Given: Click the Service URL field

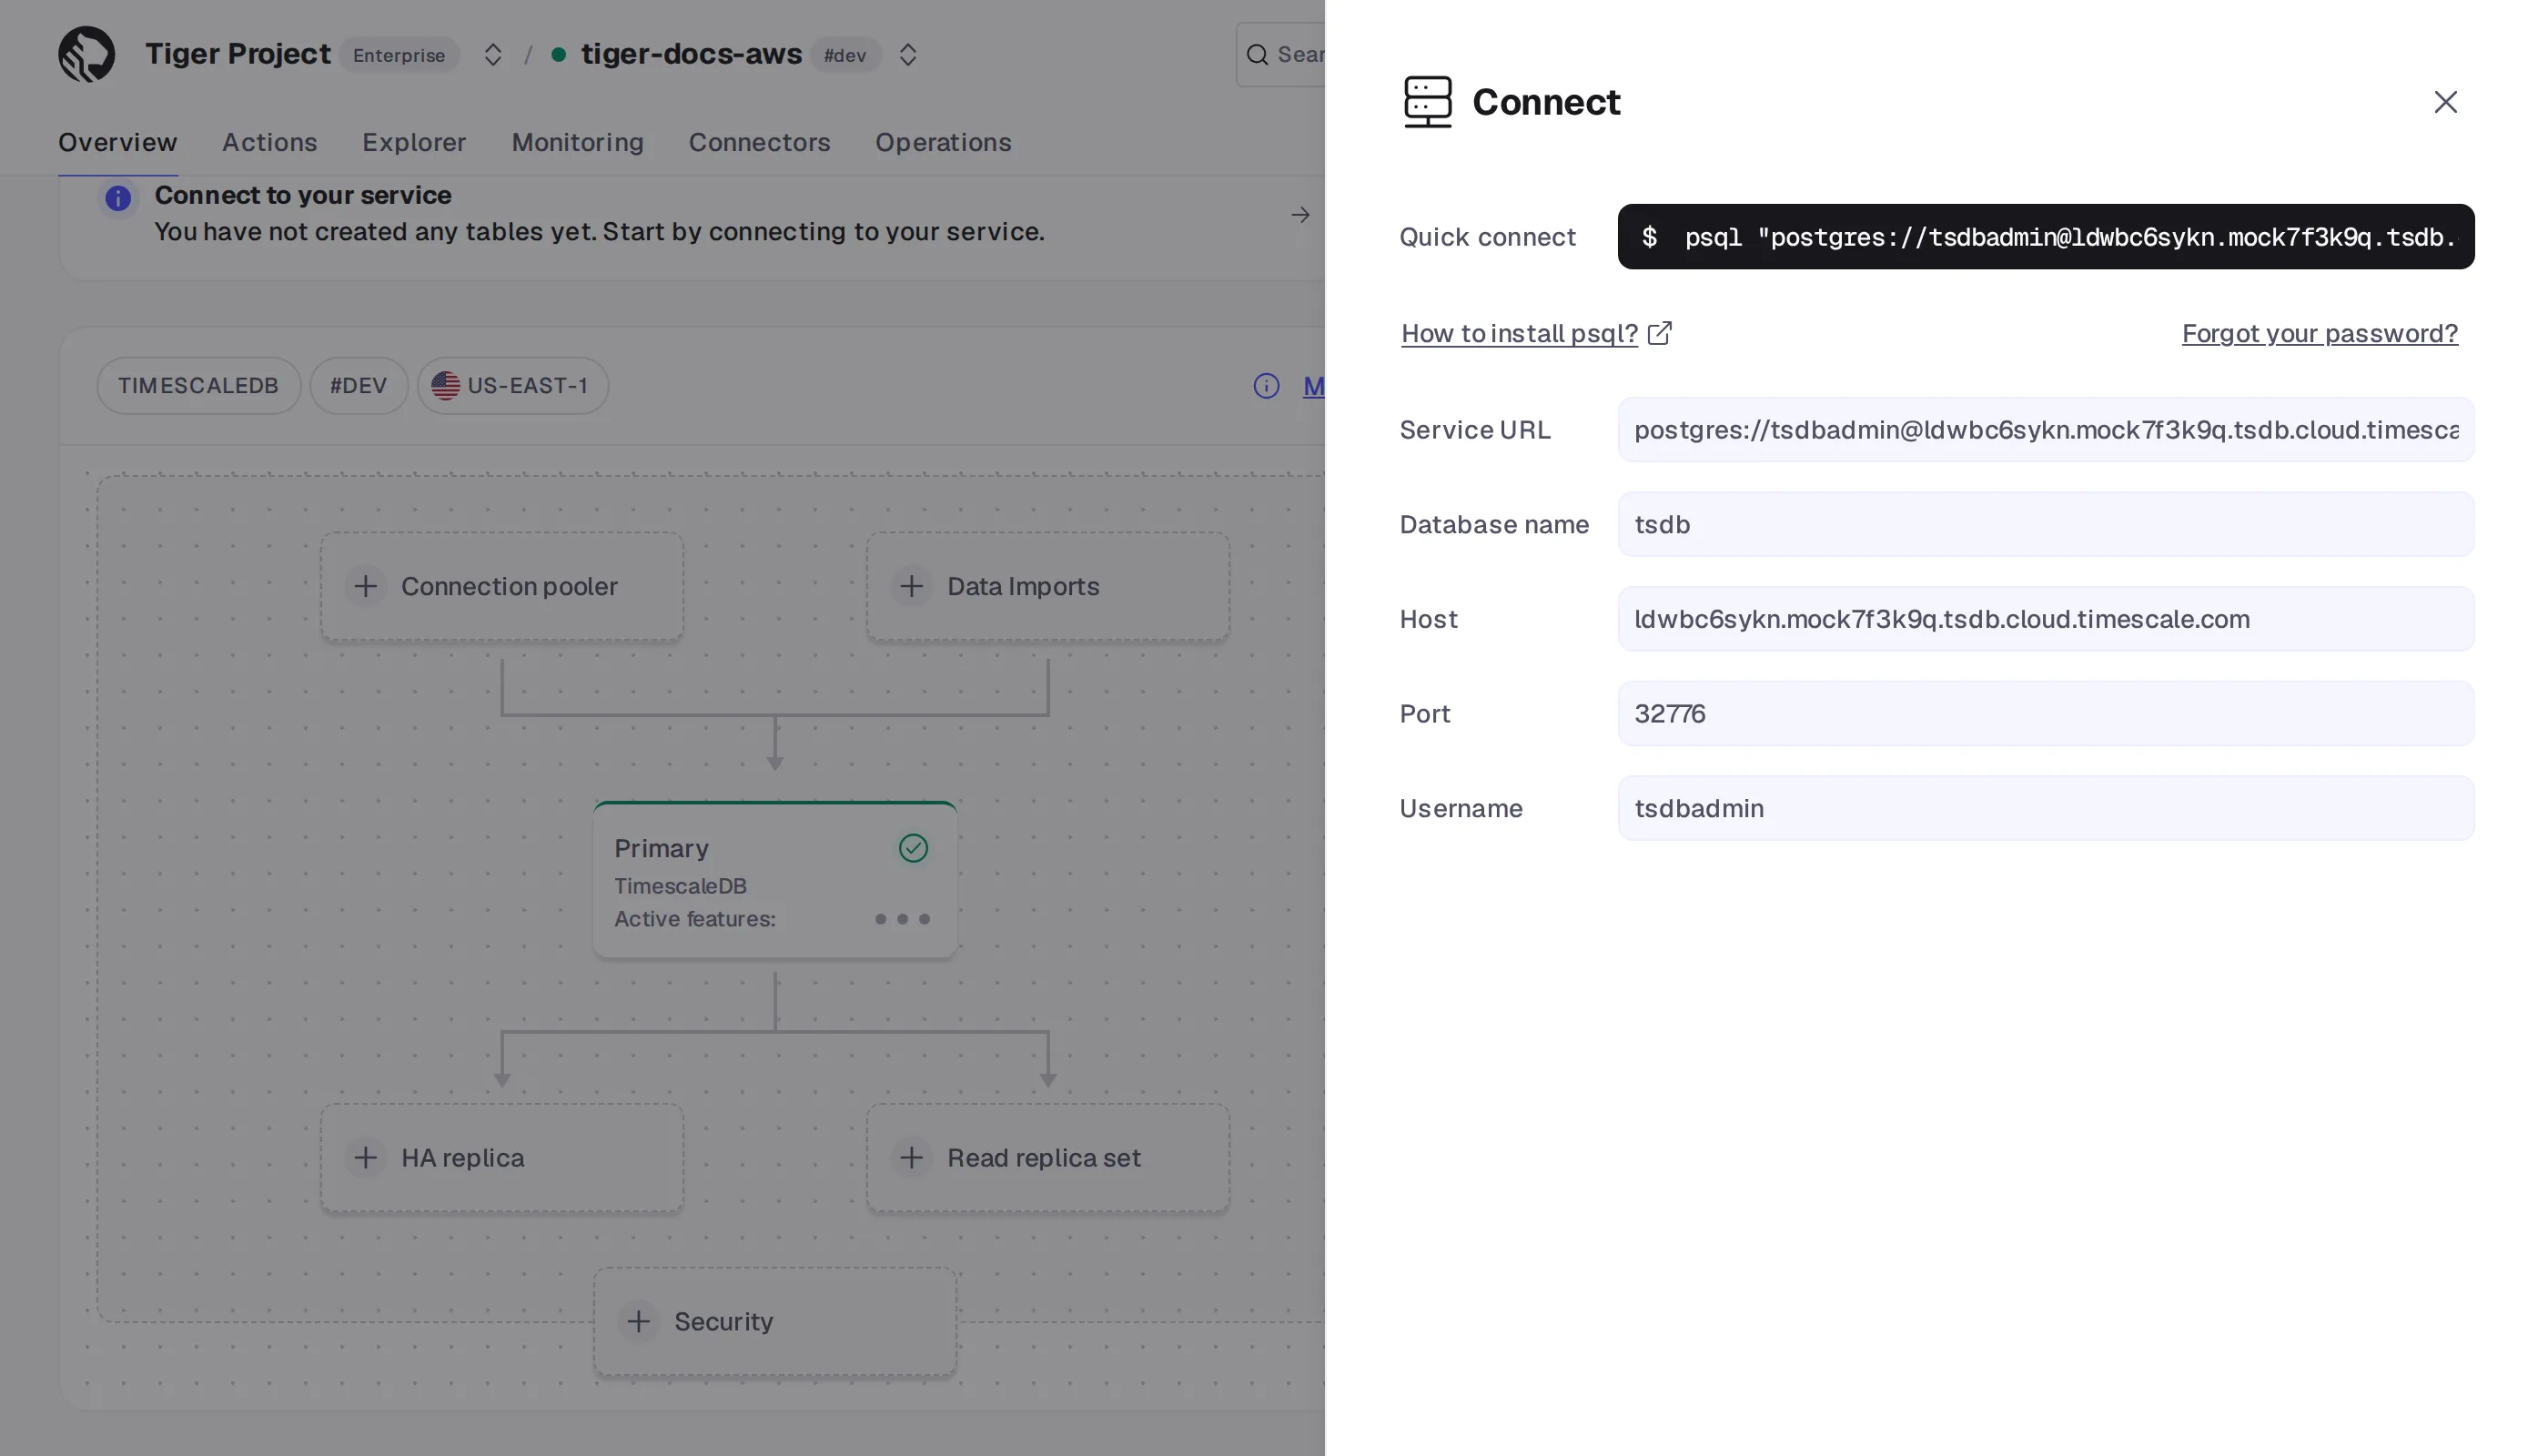Looking at the screenshot, I should (2045, 430).
